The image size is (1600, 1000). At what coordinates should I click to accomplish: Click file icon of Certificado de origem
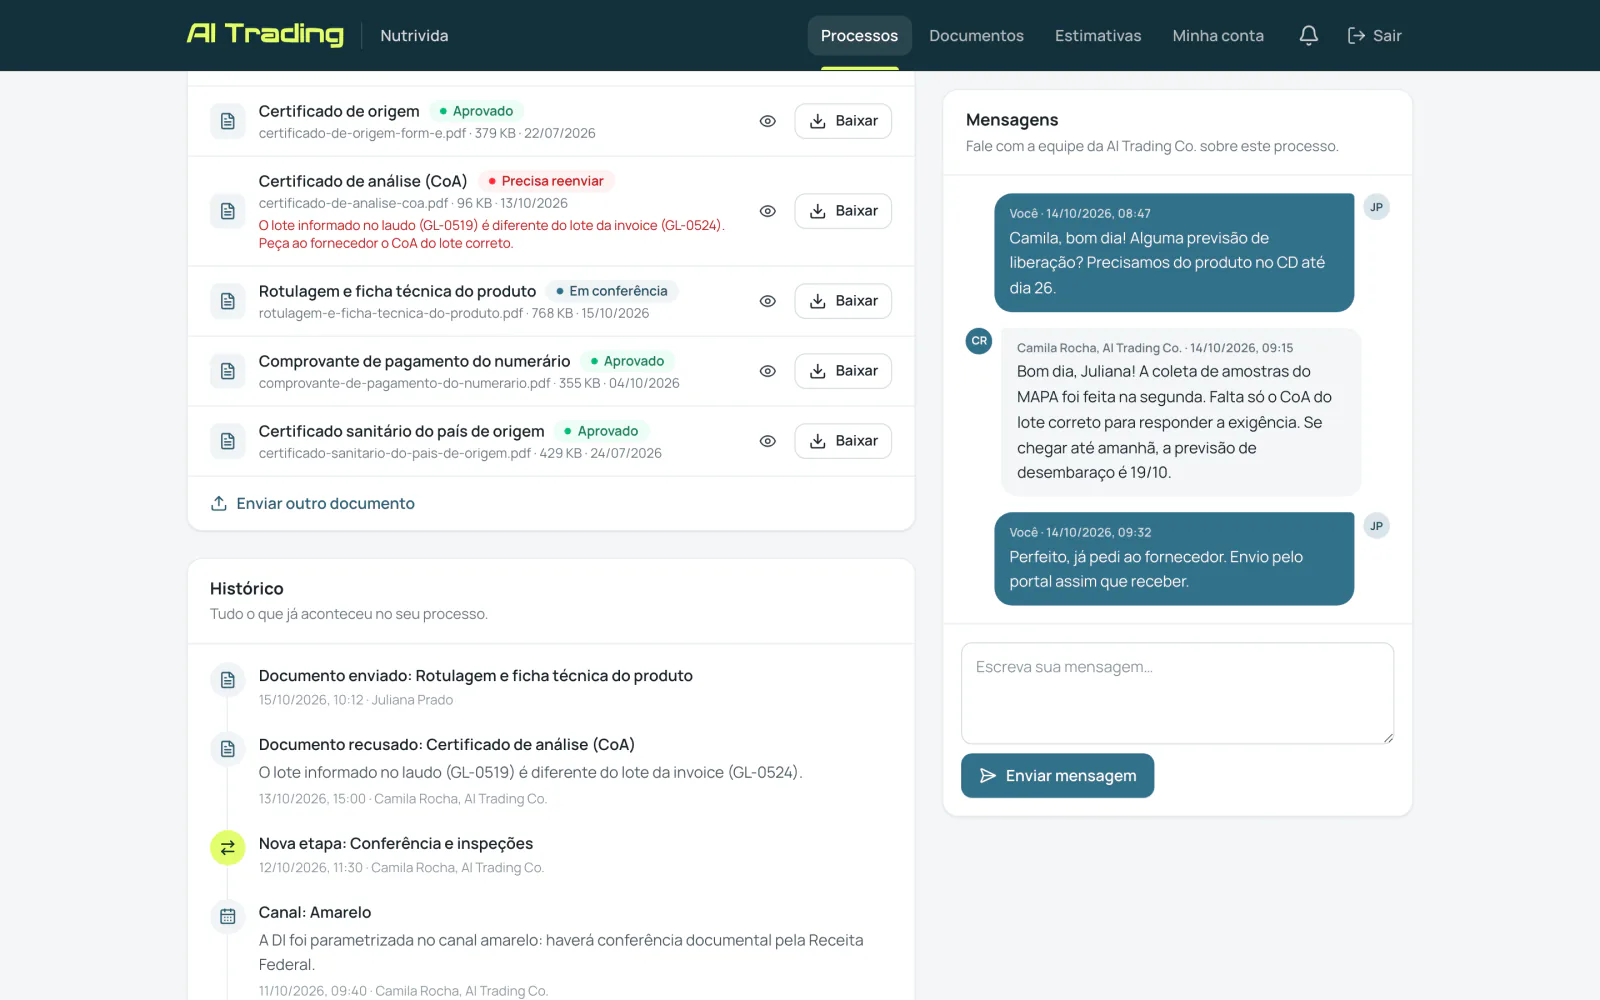pyautogui.click(x=228, y=121)
